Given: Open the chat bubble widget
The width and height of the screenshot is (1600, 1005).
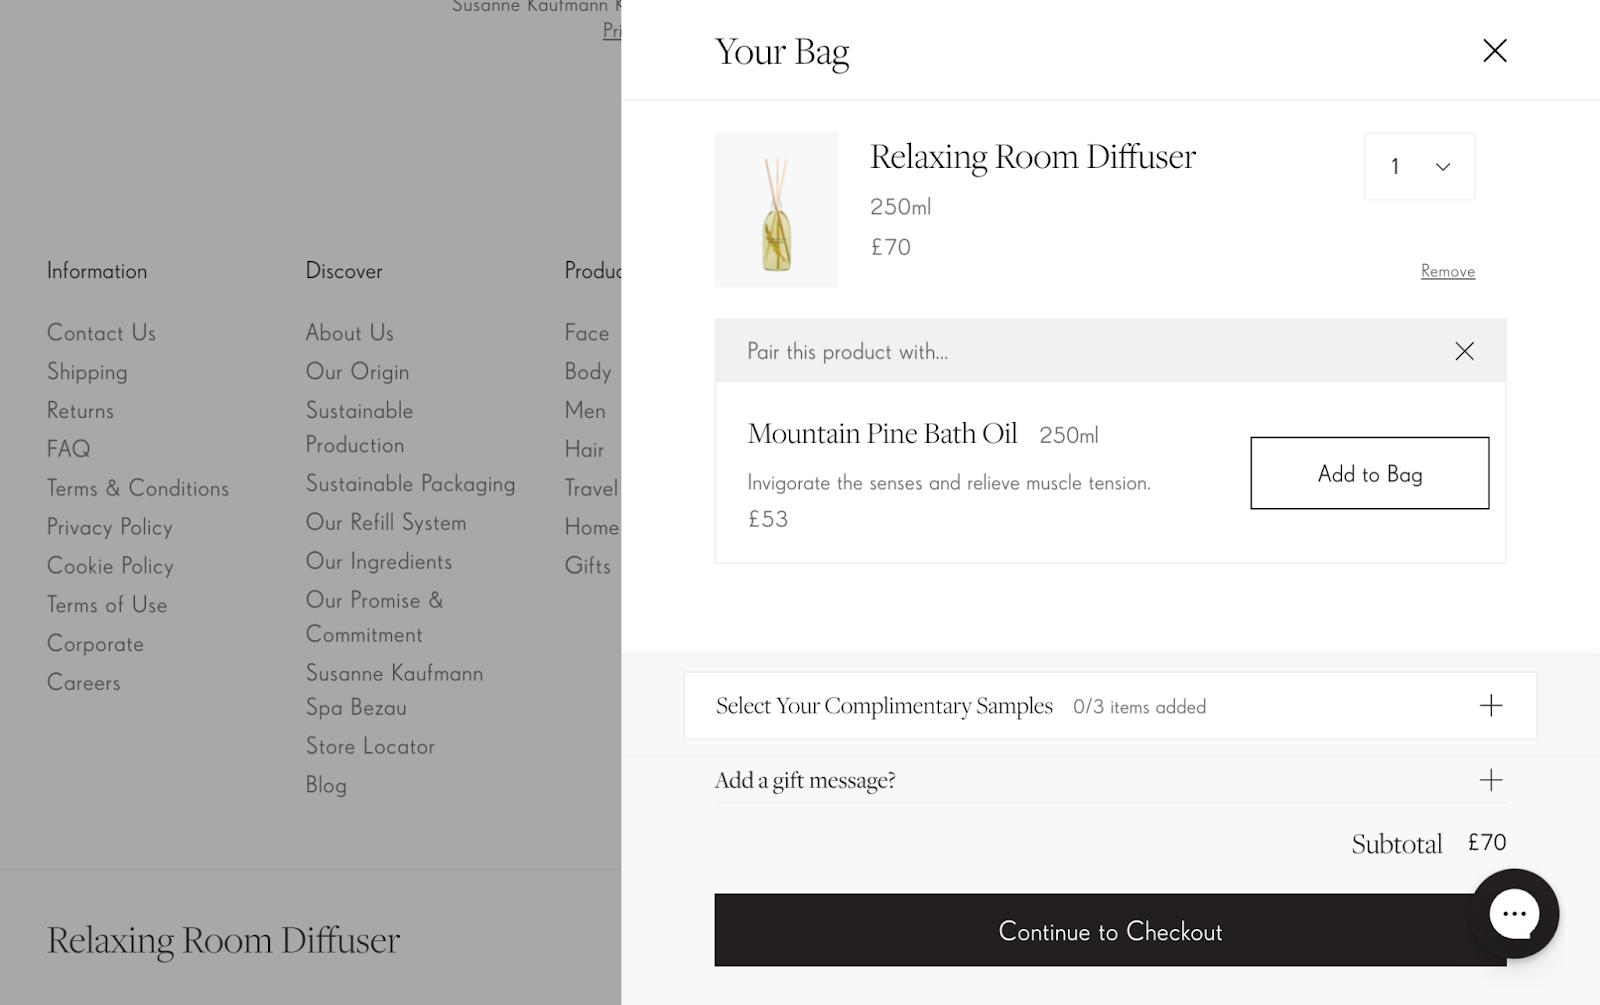Looking at the screenshot, I should click(x=1514, y=913).
